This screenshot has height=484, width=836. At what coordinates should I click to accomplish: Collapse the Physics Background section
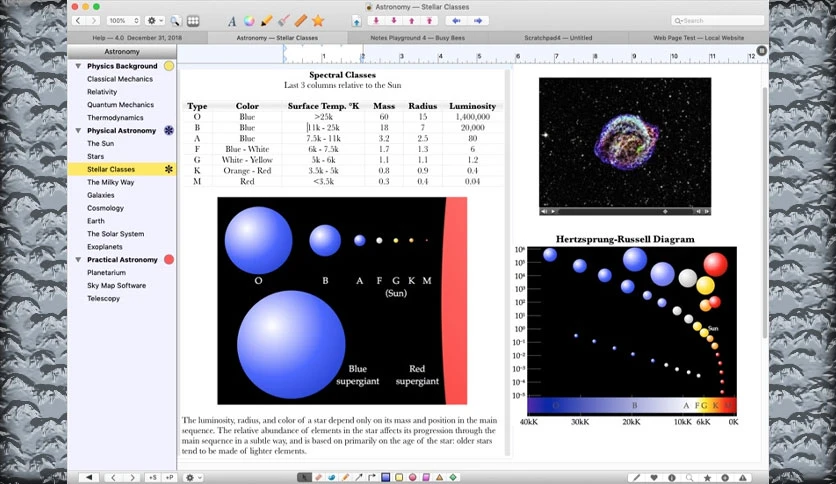(78, 66)
